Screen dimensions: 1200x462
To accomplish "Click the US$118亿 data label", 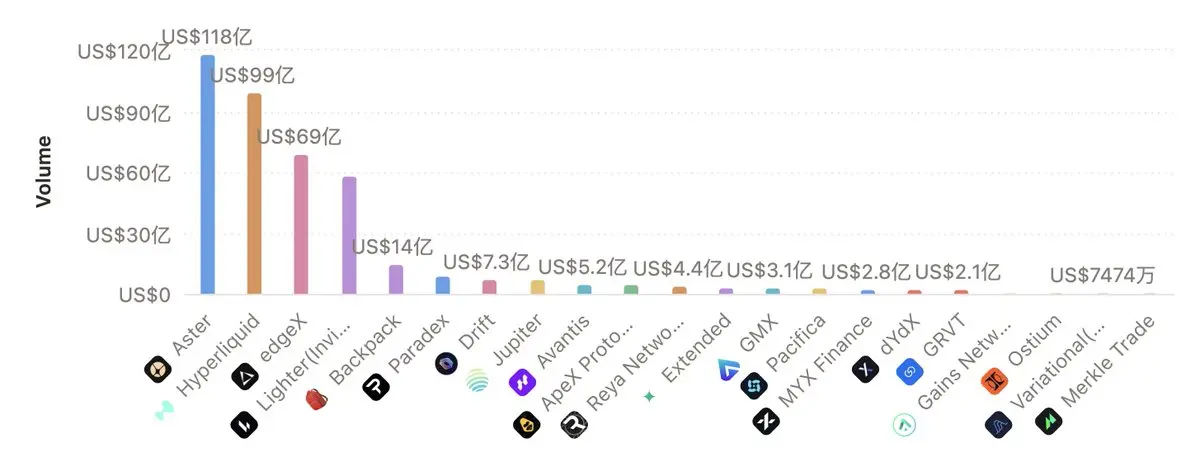I will (x=207, y=37).
